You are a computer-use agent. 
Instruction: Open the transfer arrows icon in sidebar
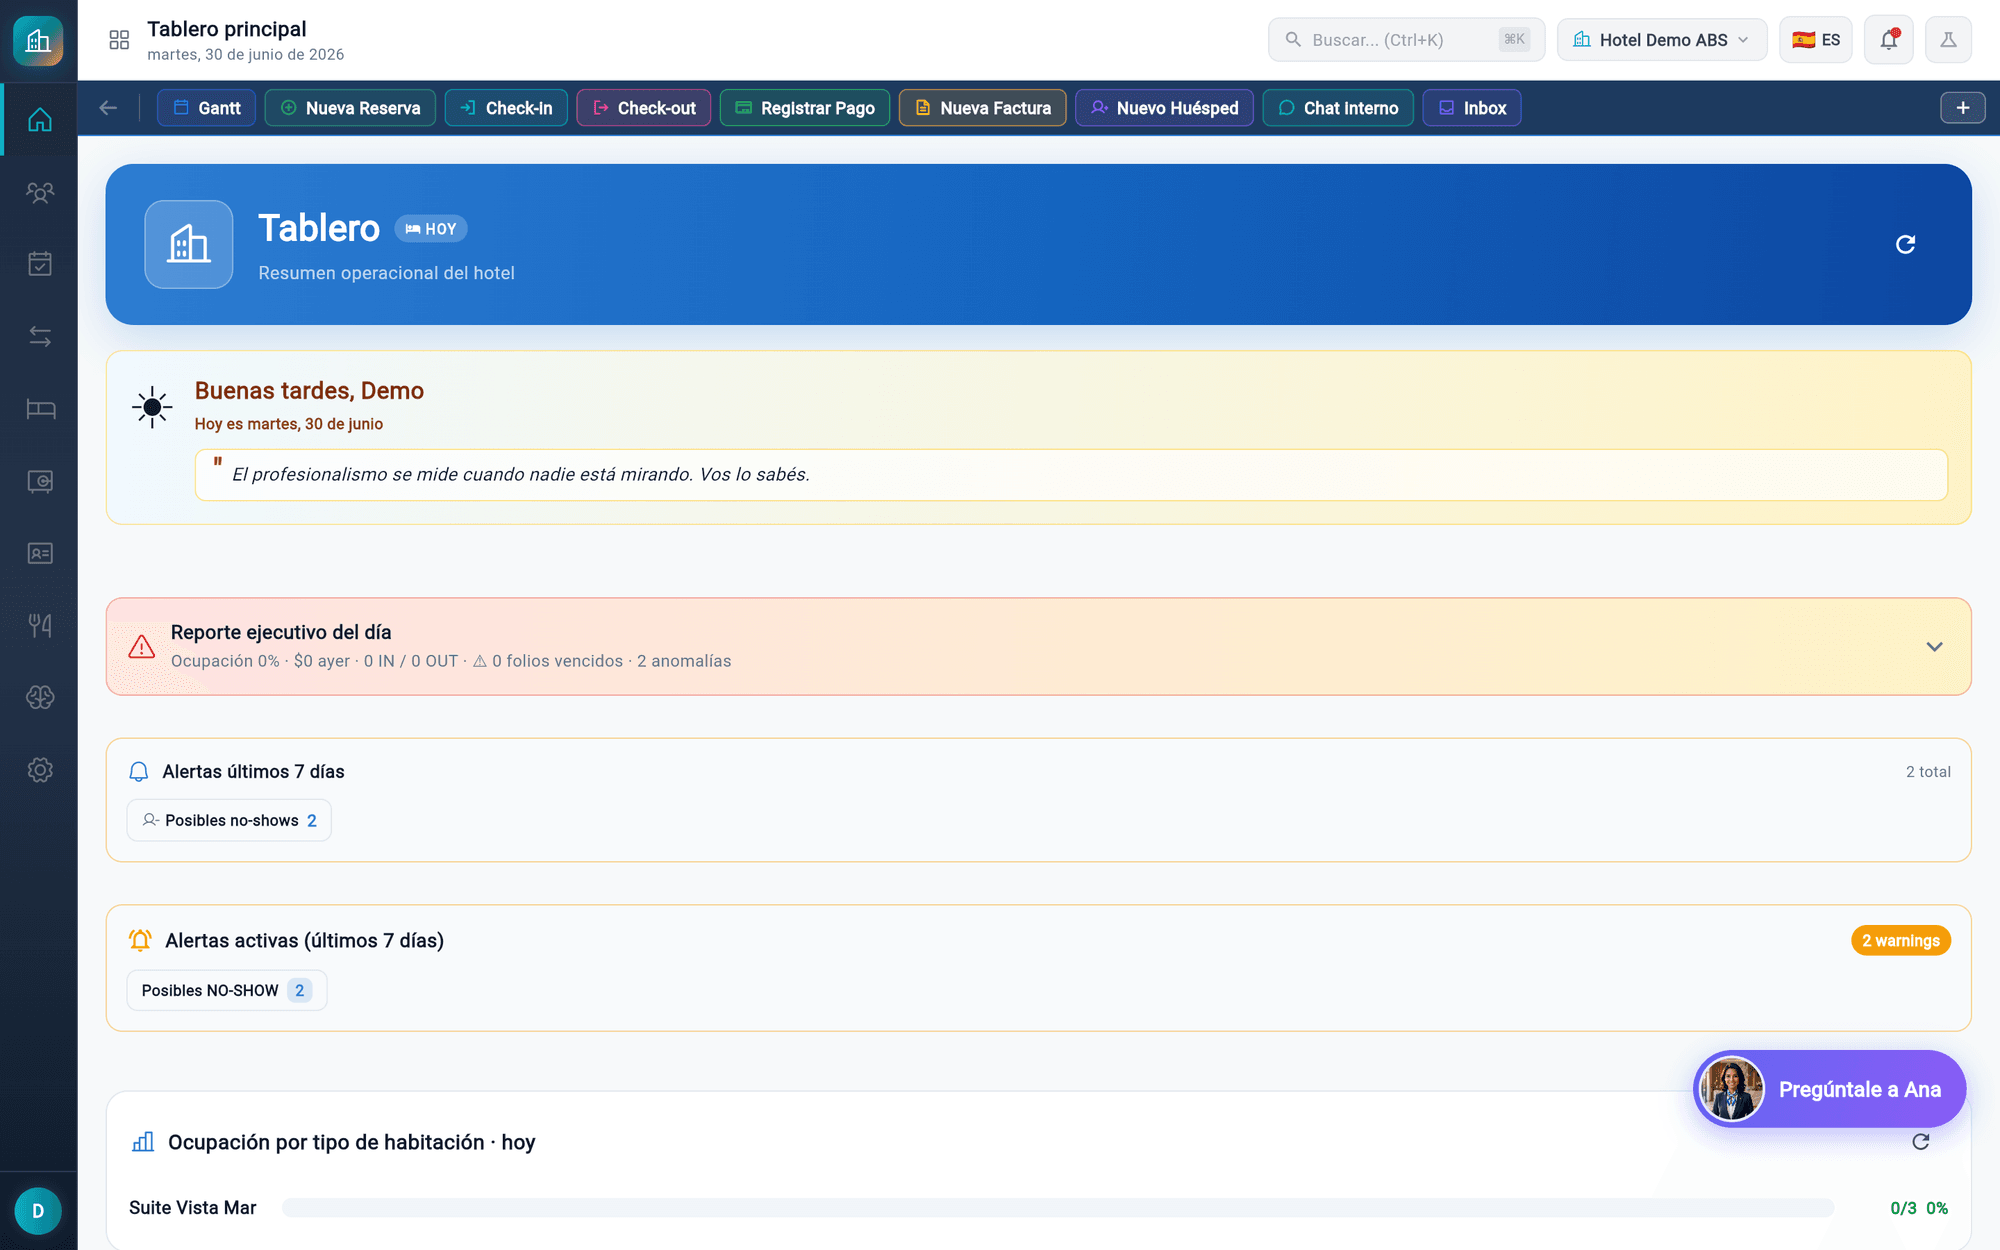pos(40,337)
